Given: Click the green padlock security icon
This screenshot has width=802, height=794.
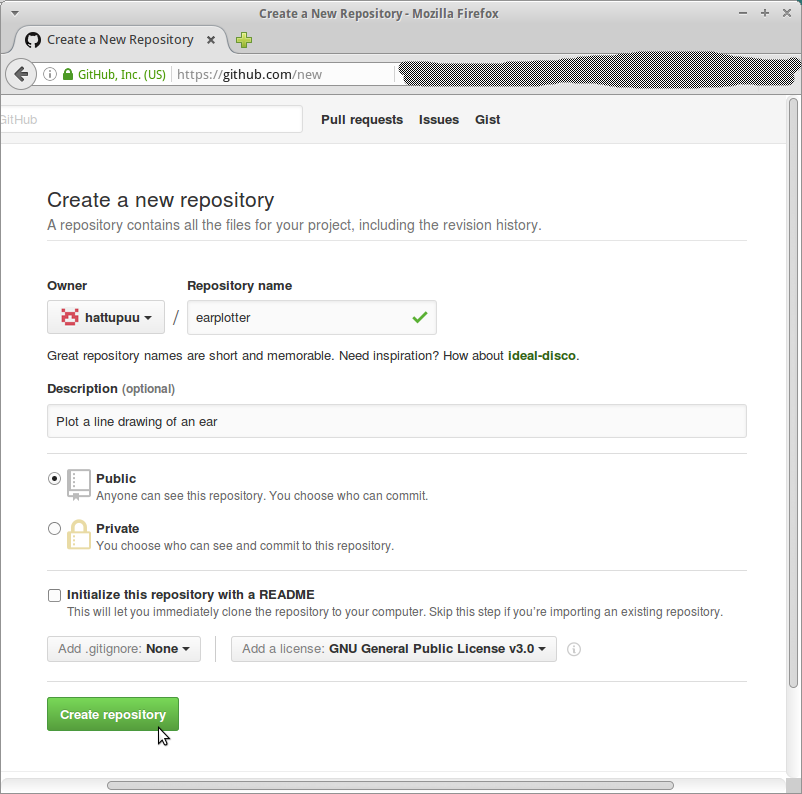Looking at the screenshot, I should 68,75.
